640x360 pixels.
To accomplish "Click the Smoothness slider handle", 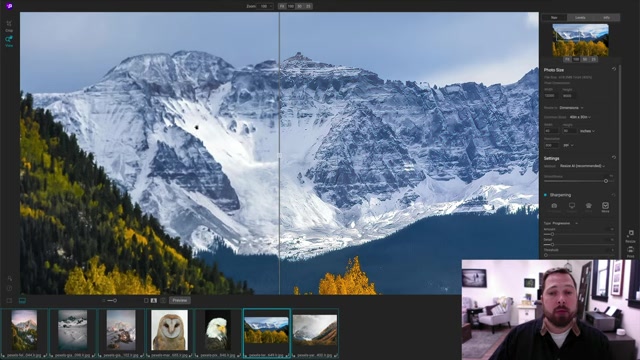I will (606, 181).
